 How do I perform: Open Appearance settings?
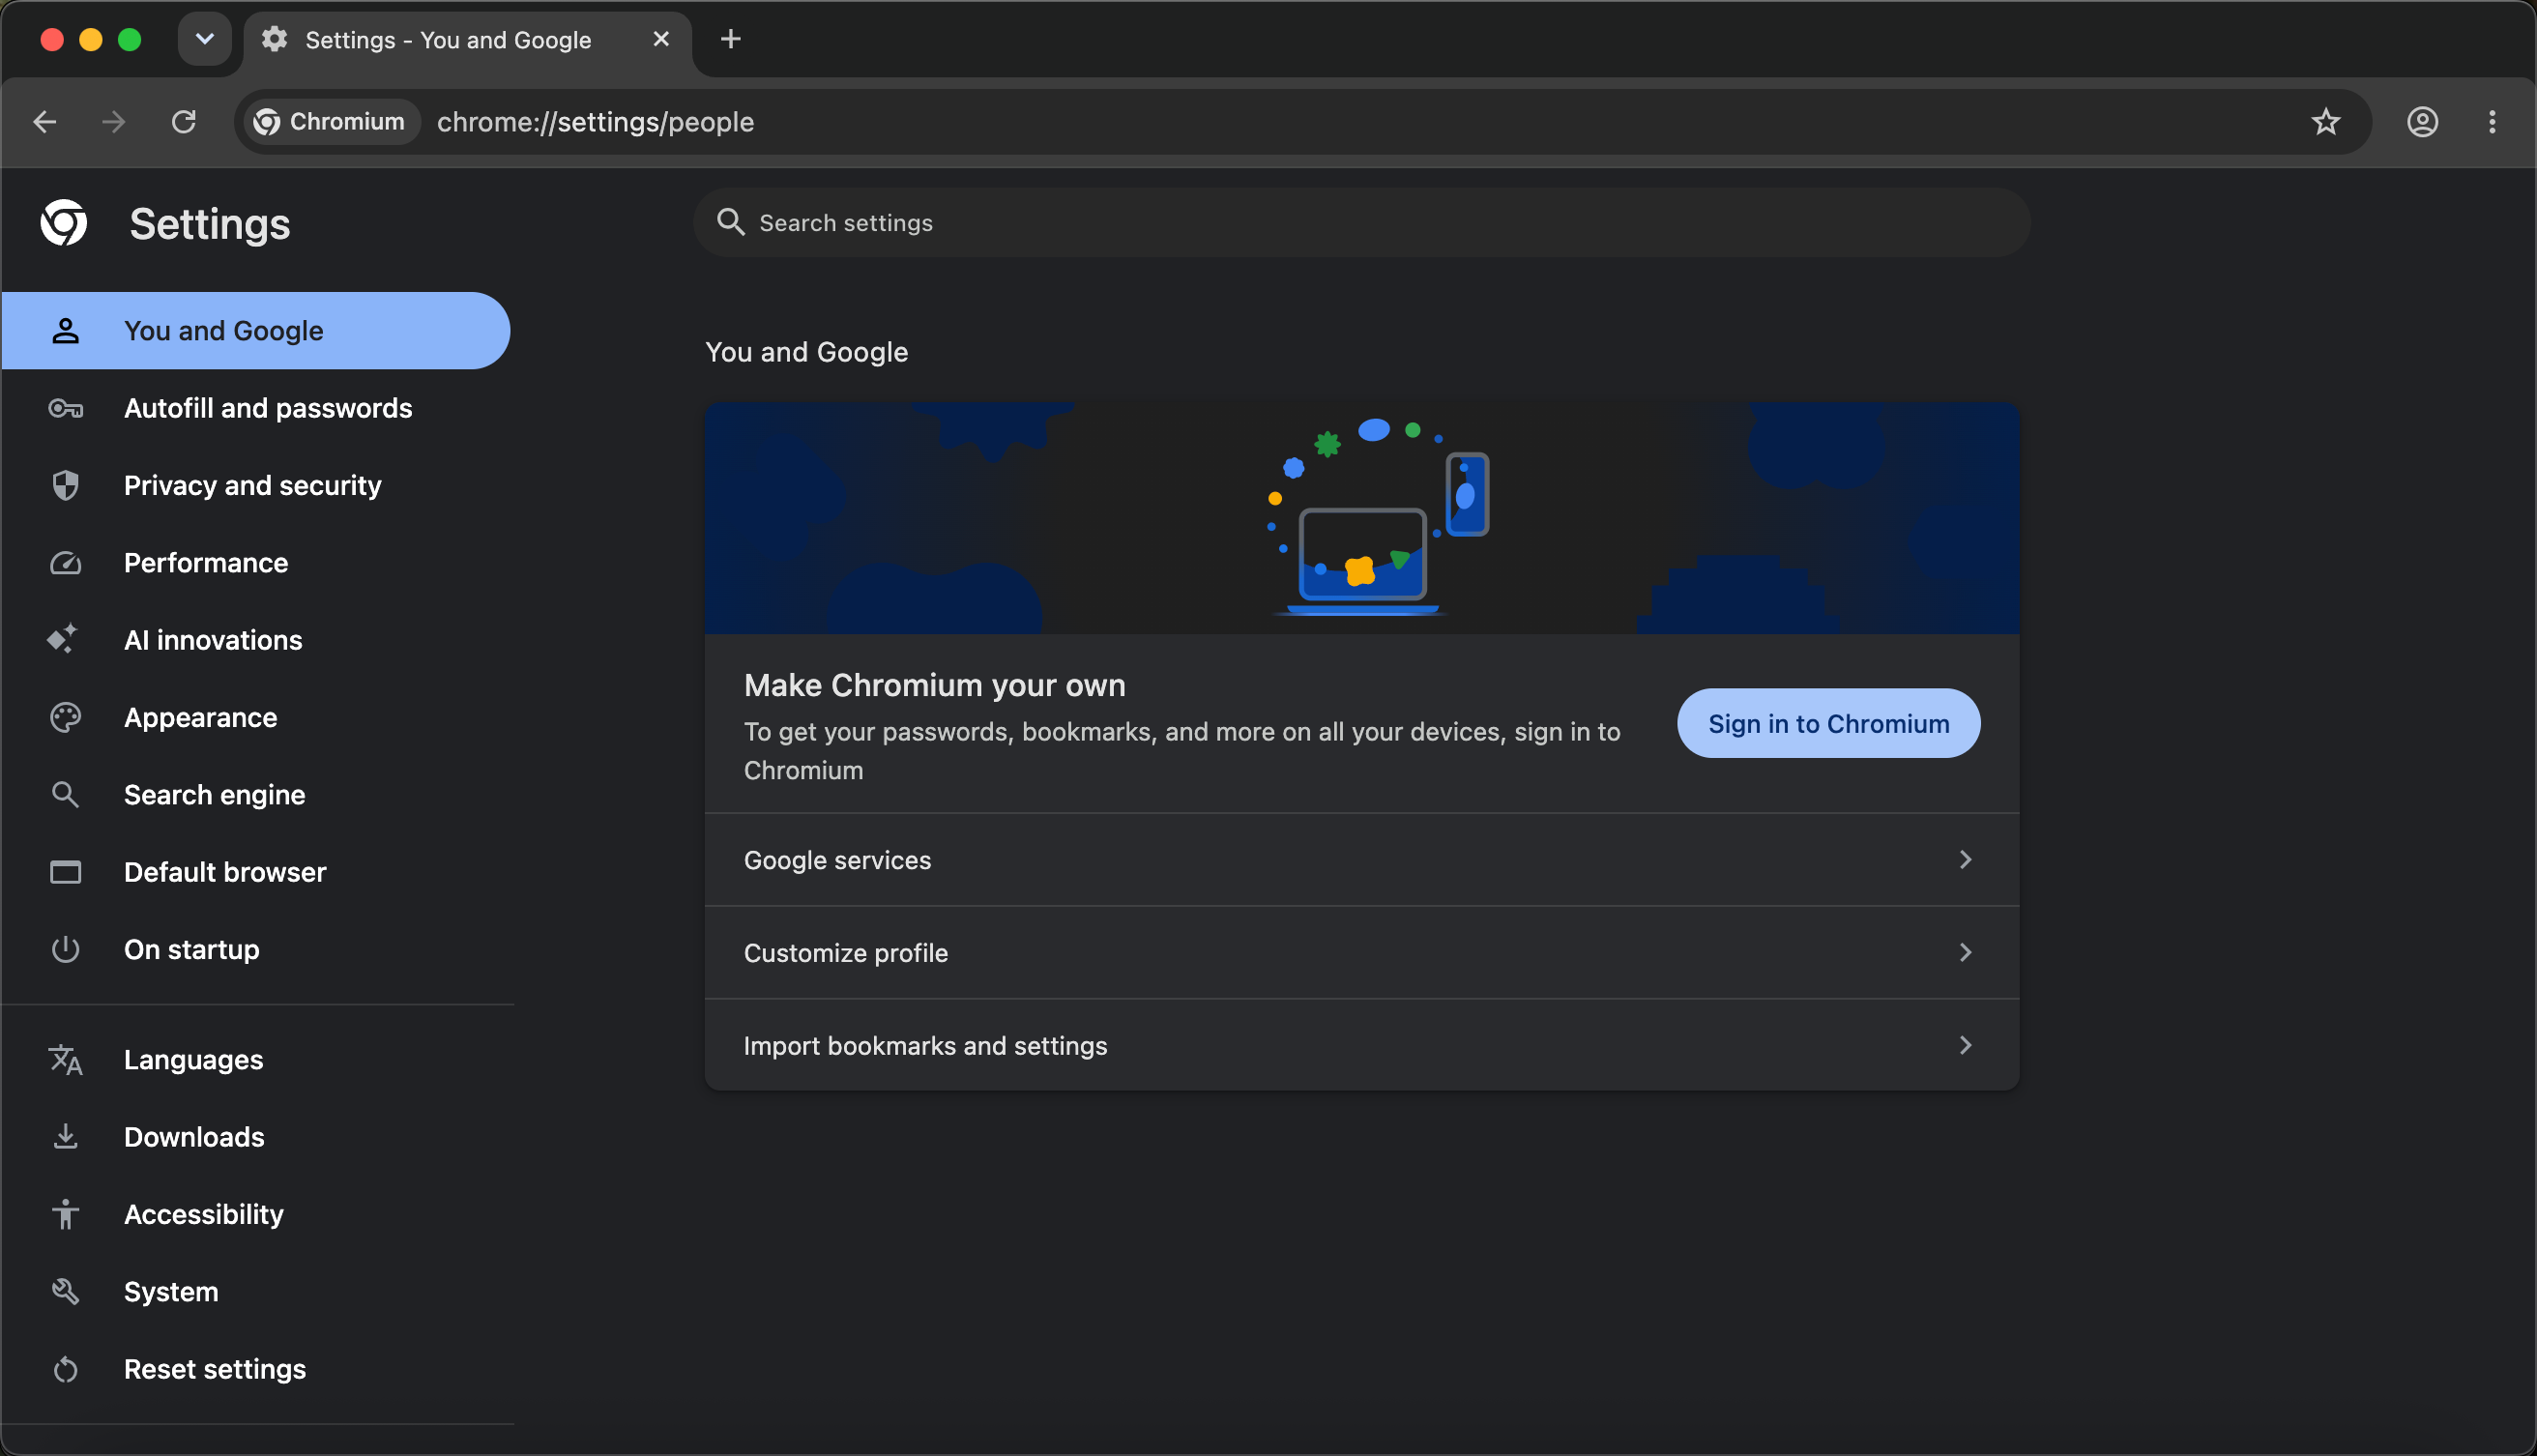[256, 717]
